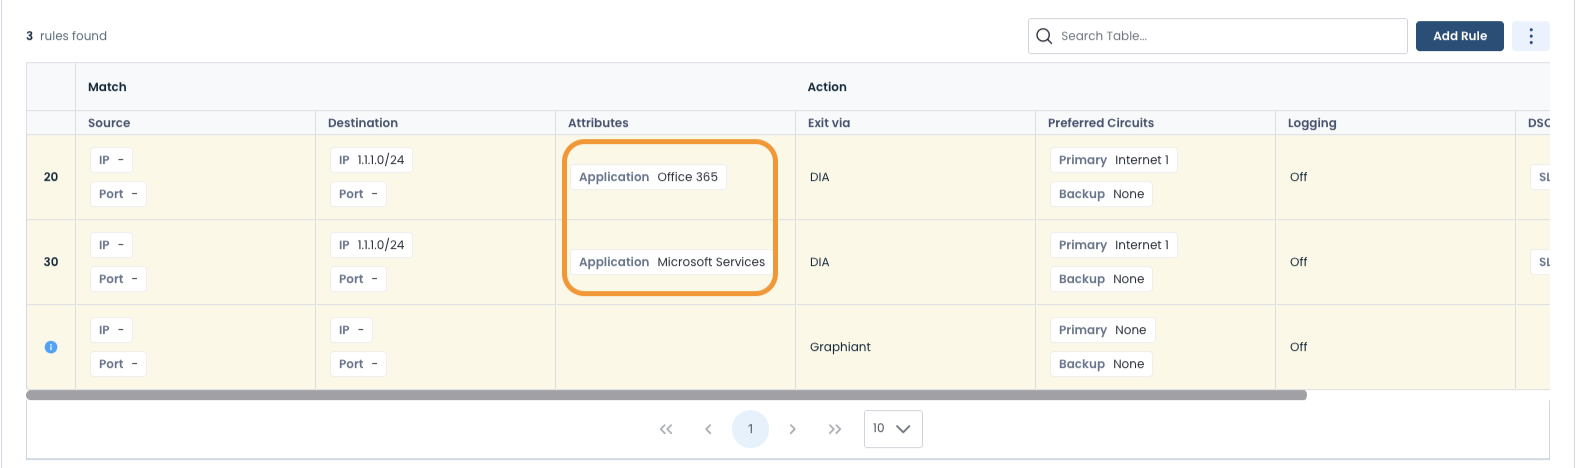Go to the first page of rules

tap(666, 429)
